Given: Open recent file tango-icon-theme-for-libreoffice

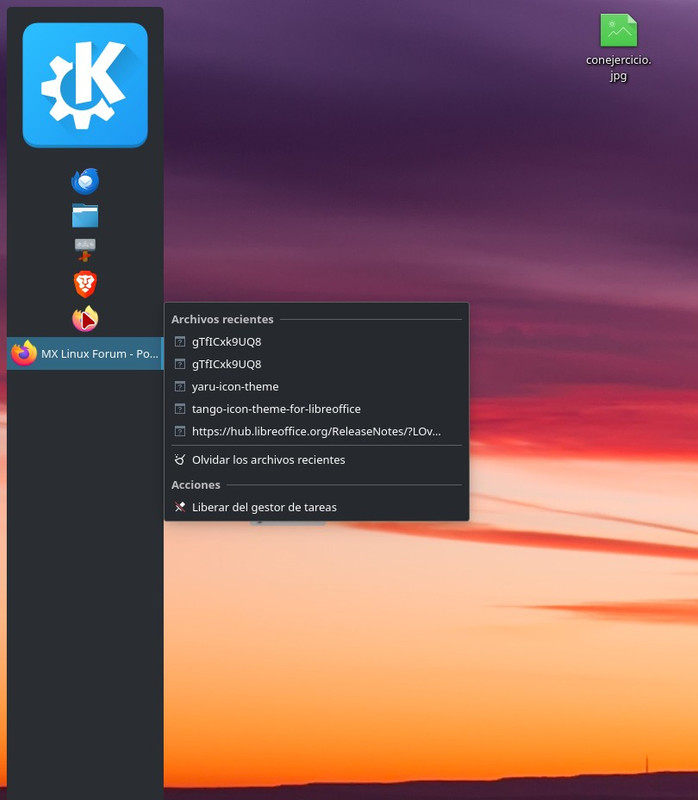Looking at the screenshot, I should (316, 409).
